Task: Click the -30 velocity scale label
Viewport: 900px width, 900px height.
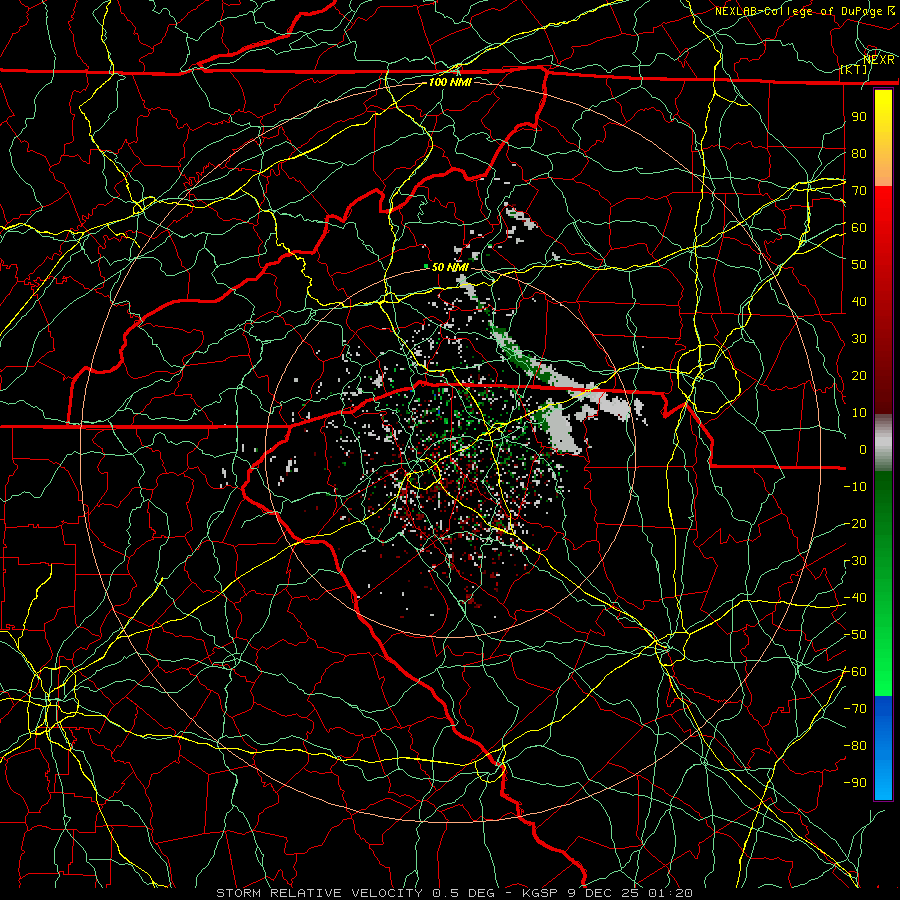Action: [x=855, y=561]
